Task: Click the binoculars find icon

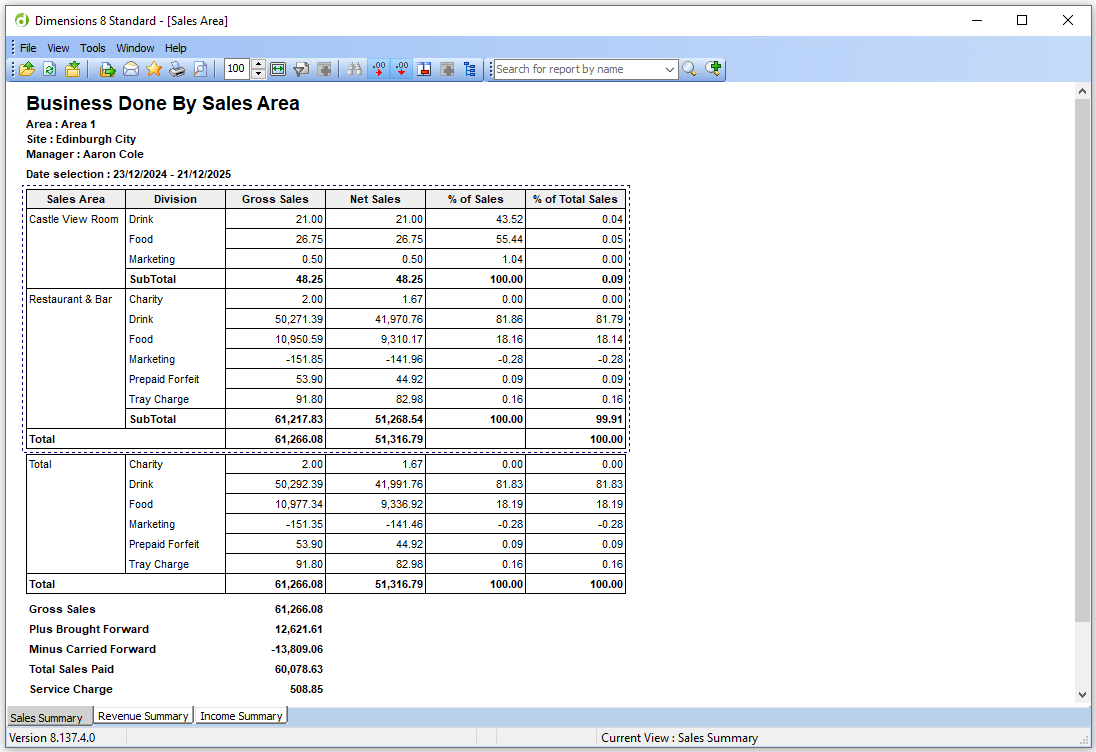Action: coord(354,69)
